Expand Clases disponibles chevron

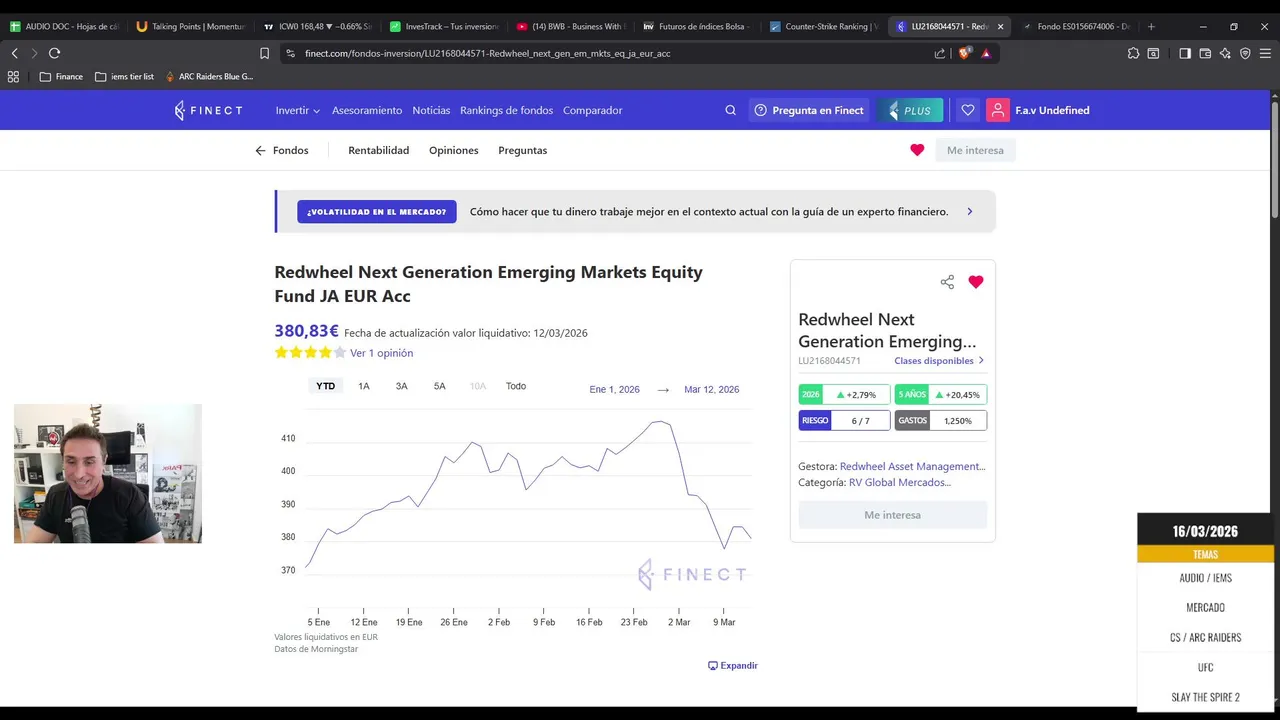981,361
